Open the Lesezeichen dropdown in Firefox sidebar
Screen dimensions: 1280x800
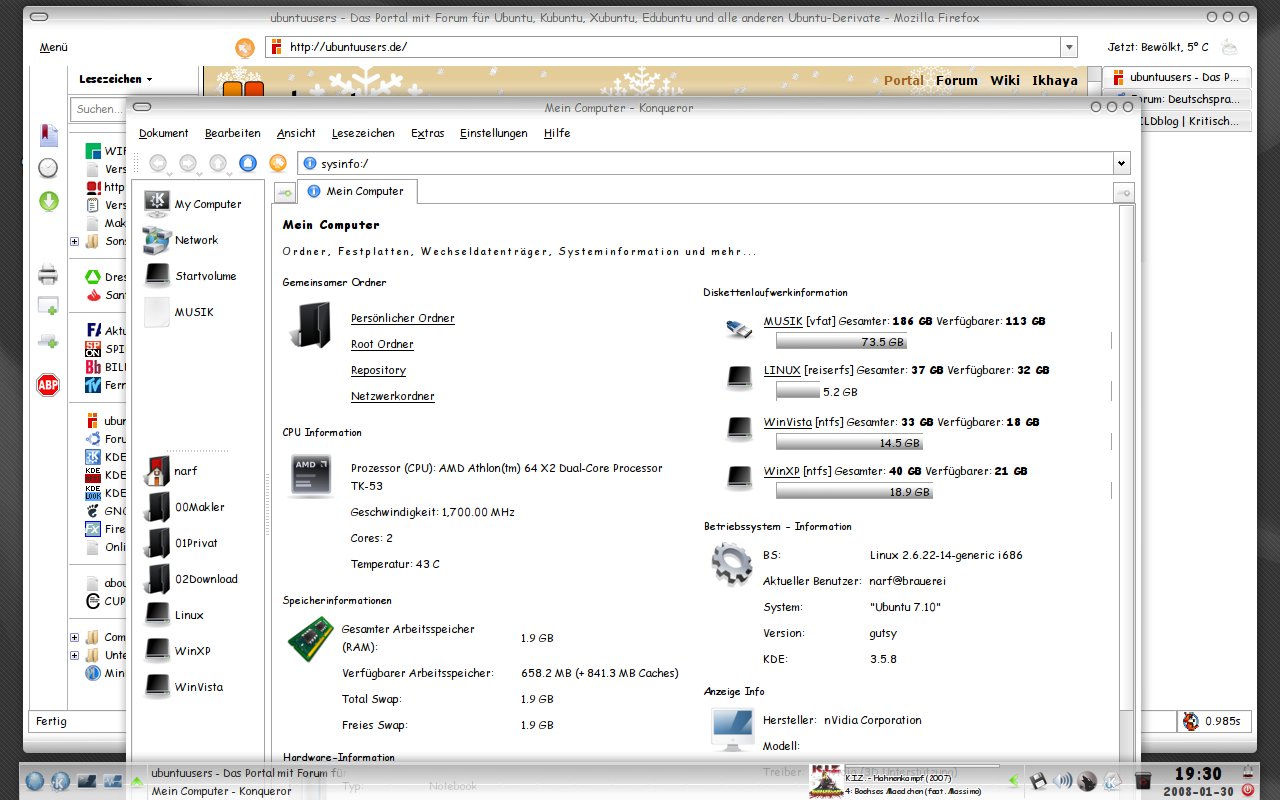[x=116, y=79]
